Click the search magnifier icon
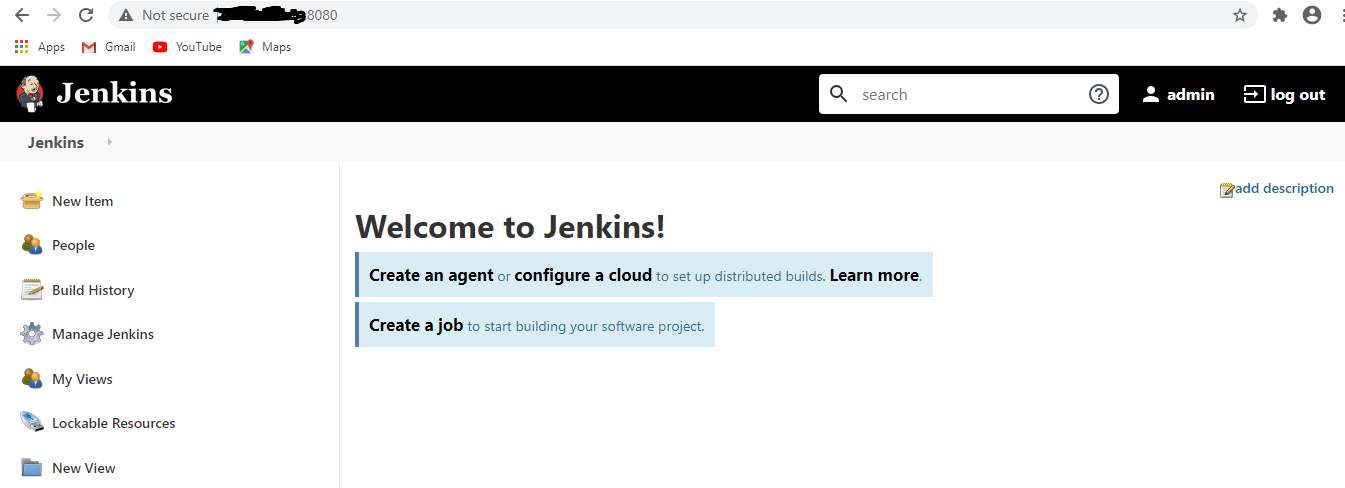Screen dimensions: 1345x488 [x=839, y=94]
